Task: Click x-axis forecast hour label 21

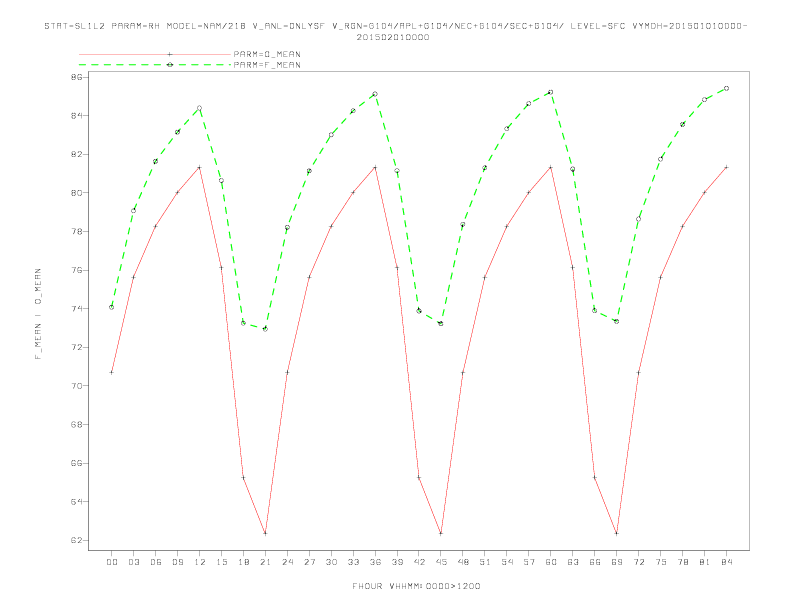Action: coord(265,562)
